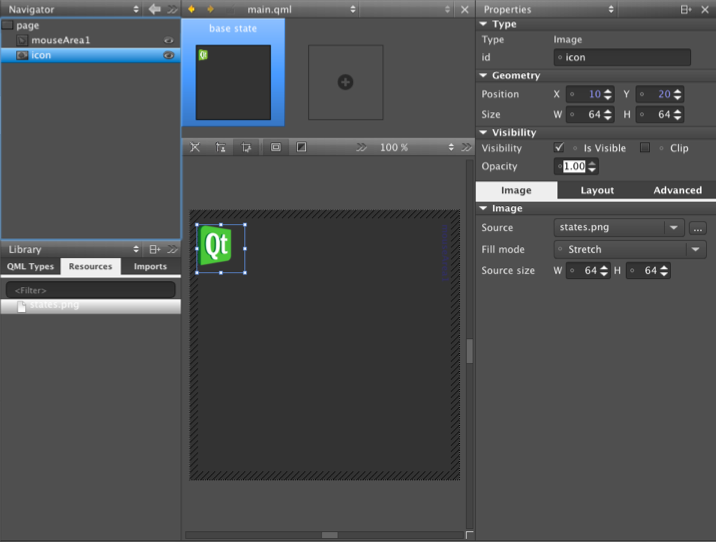Screen dimensions: 716x542
Task: Click the Navigator back arrow icon
Action: (x=155, y=9)
